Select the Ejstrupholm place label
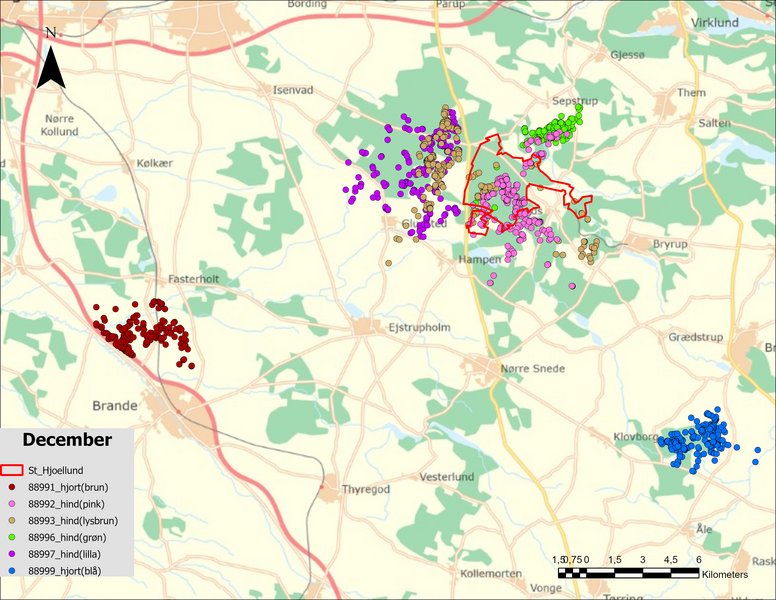The image size is (776, 600). coord(419,327)
